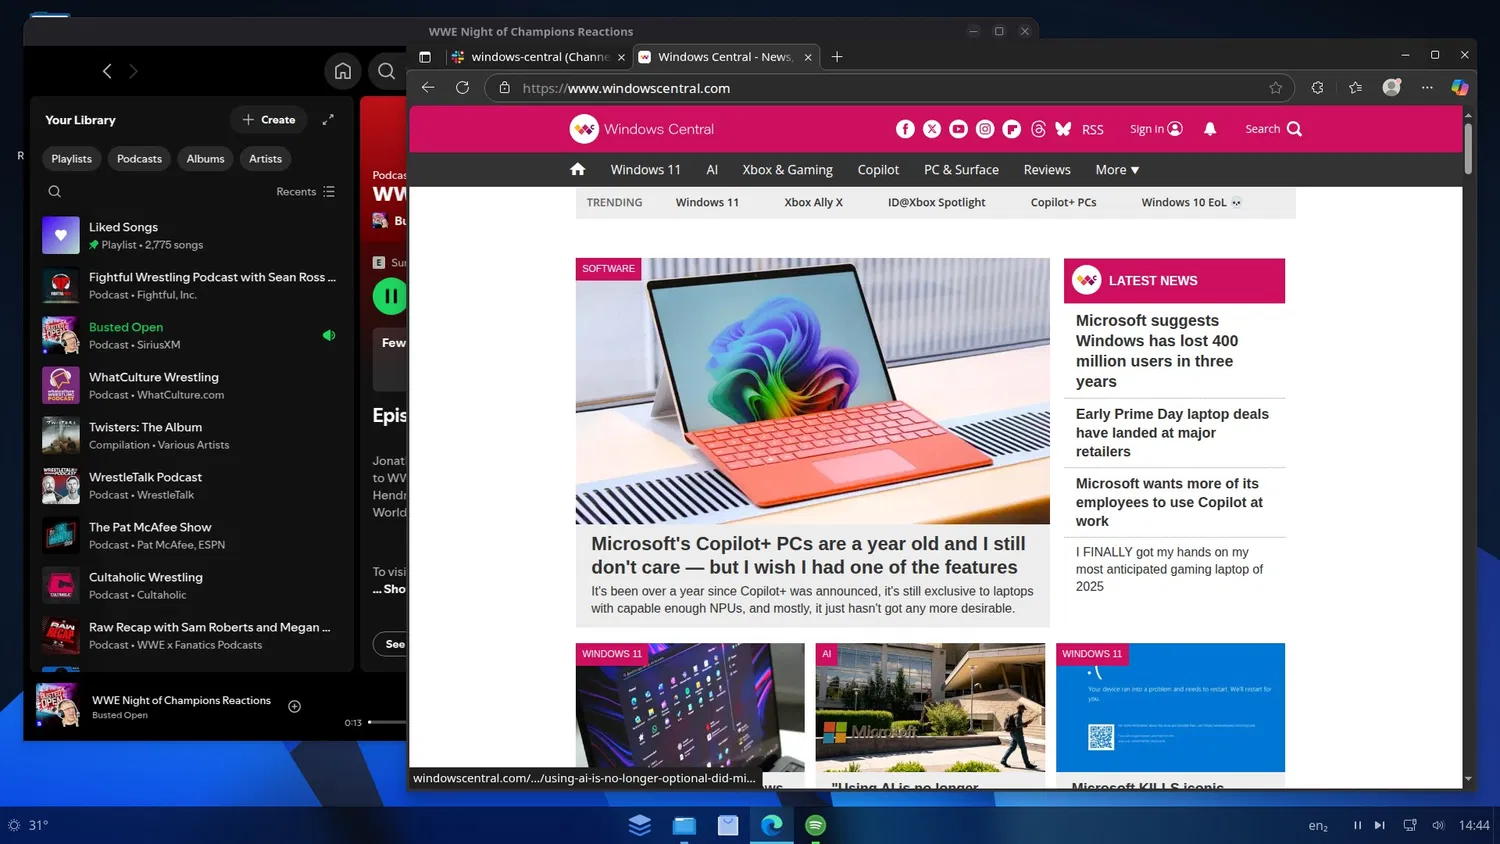The height and width of the screenshot is (844, 1500).
Task: Select the Podcasts filter chip
Action: [139, 159]
